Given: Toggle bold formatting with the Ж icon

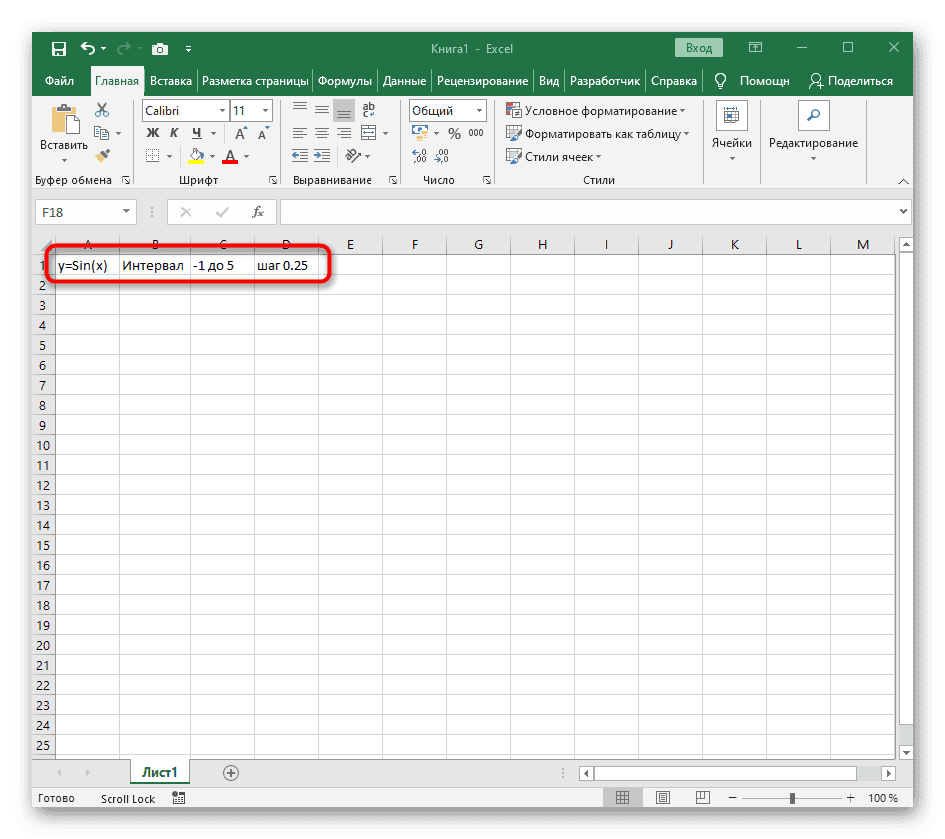Looking at the screenshot, I should pyautogui.click(x=152, y=132).
